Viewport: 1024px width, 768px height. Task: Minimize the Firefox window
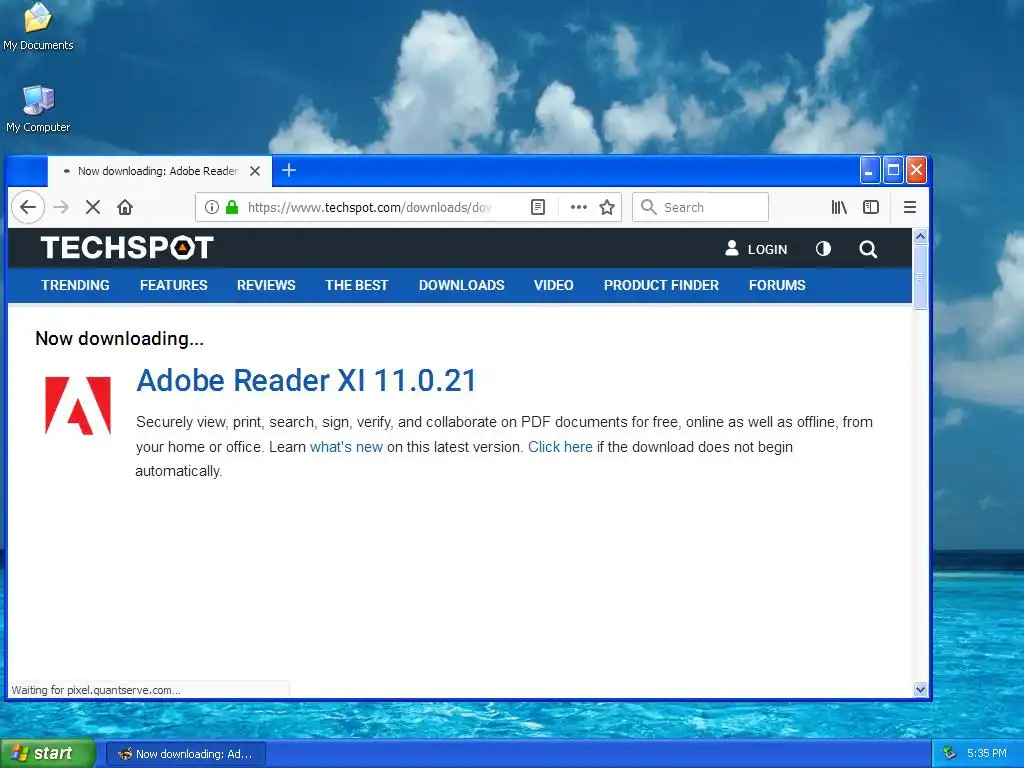870,170
